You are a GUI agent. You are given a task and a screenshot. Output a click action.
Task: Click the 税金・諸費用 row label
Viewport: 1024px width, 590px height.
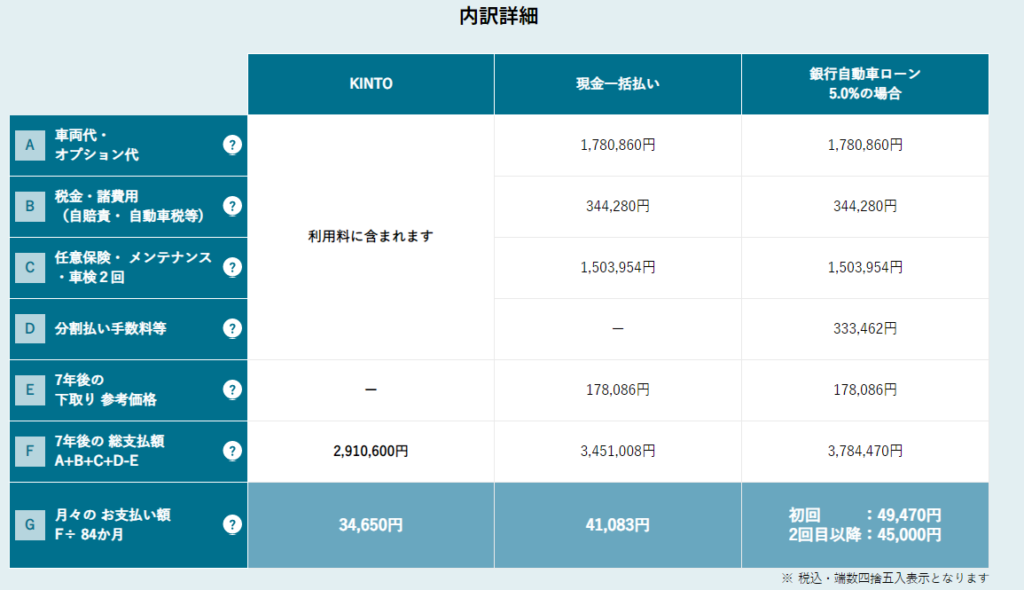(129, 206)
